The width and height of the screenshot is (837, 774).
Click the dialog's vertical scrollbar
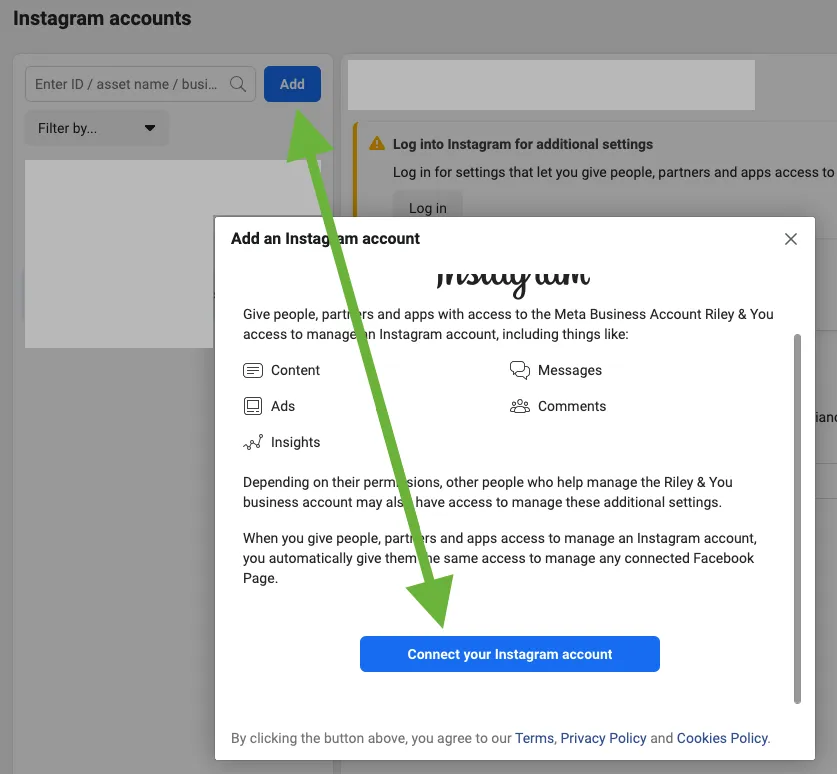point(797,519)
